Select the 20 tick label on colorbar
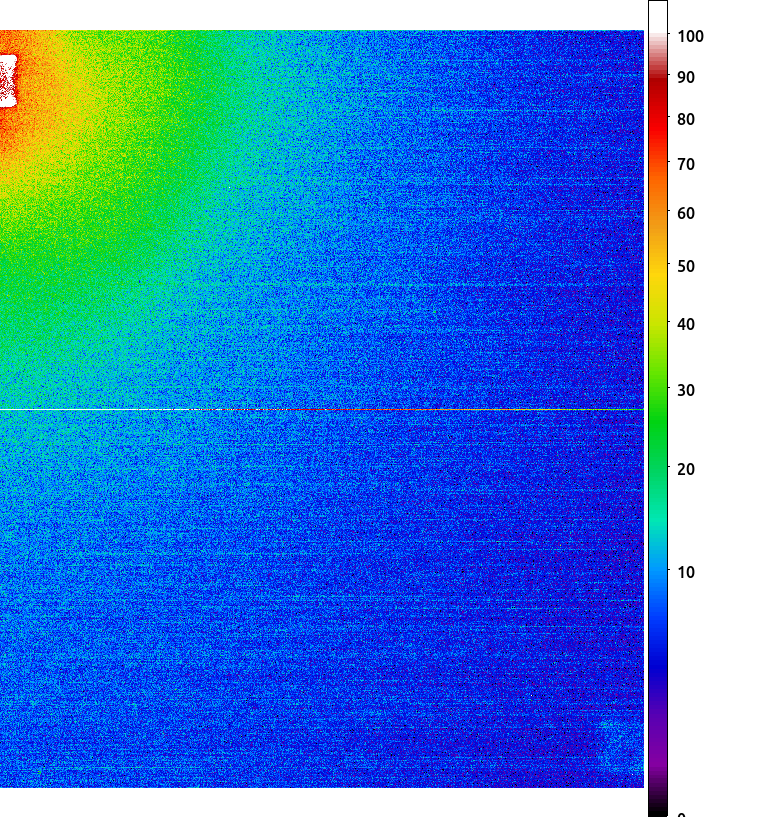760x817 pixels. click(x=686, y=469)
